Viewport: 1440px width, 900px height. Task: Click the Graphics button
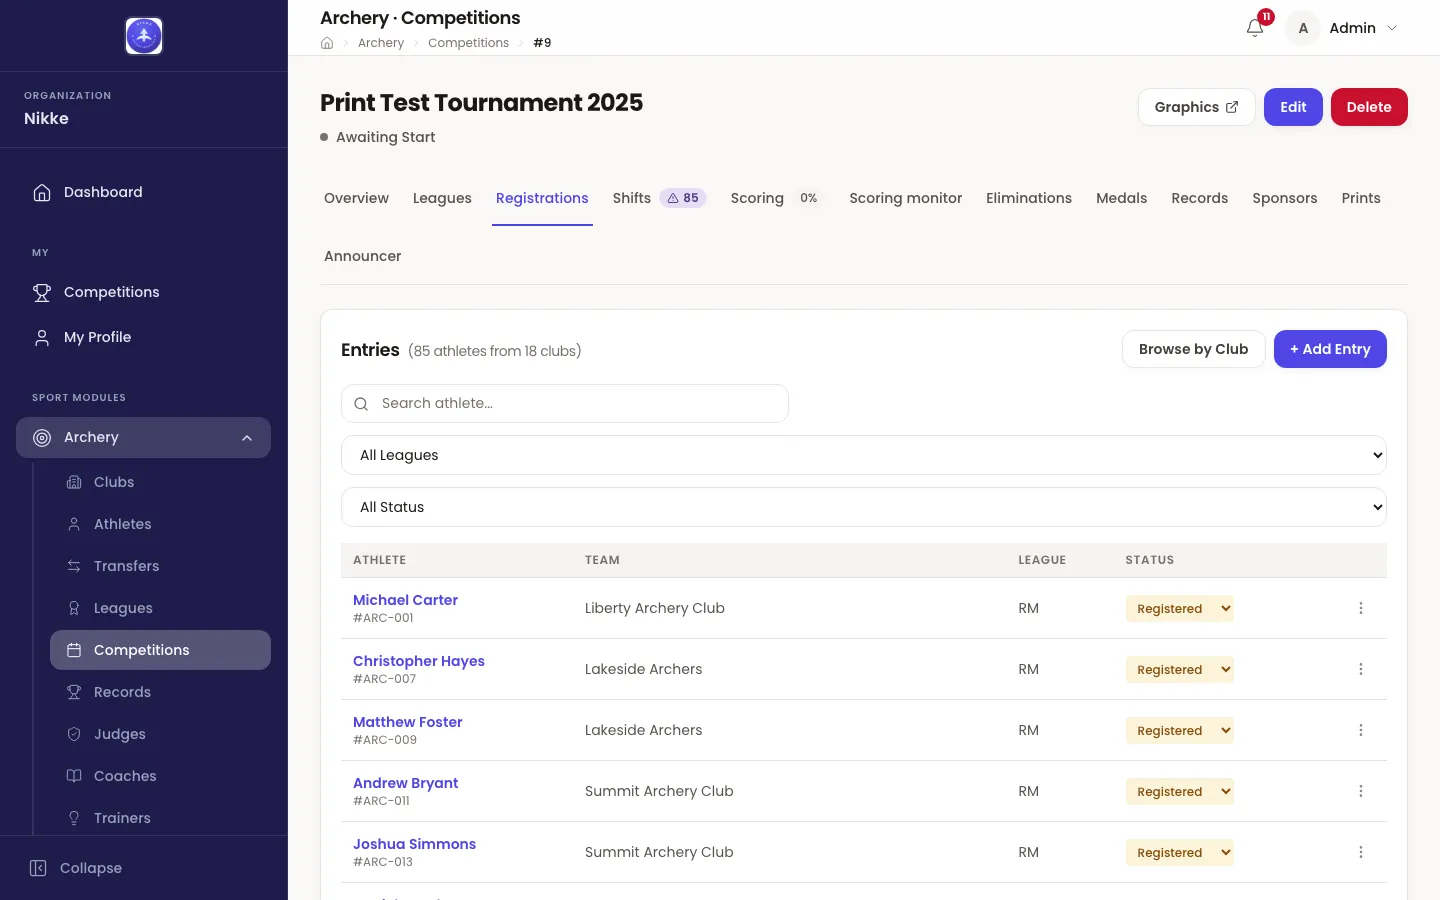tap(1197, 107)
